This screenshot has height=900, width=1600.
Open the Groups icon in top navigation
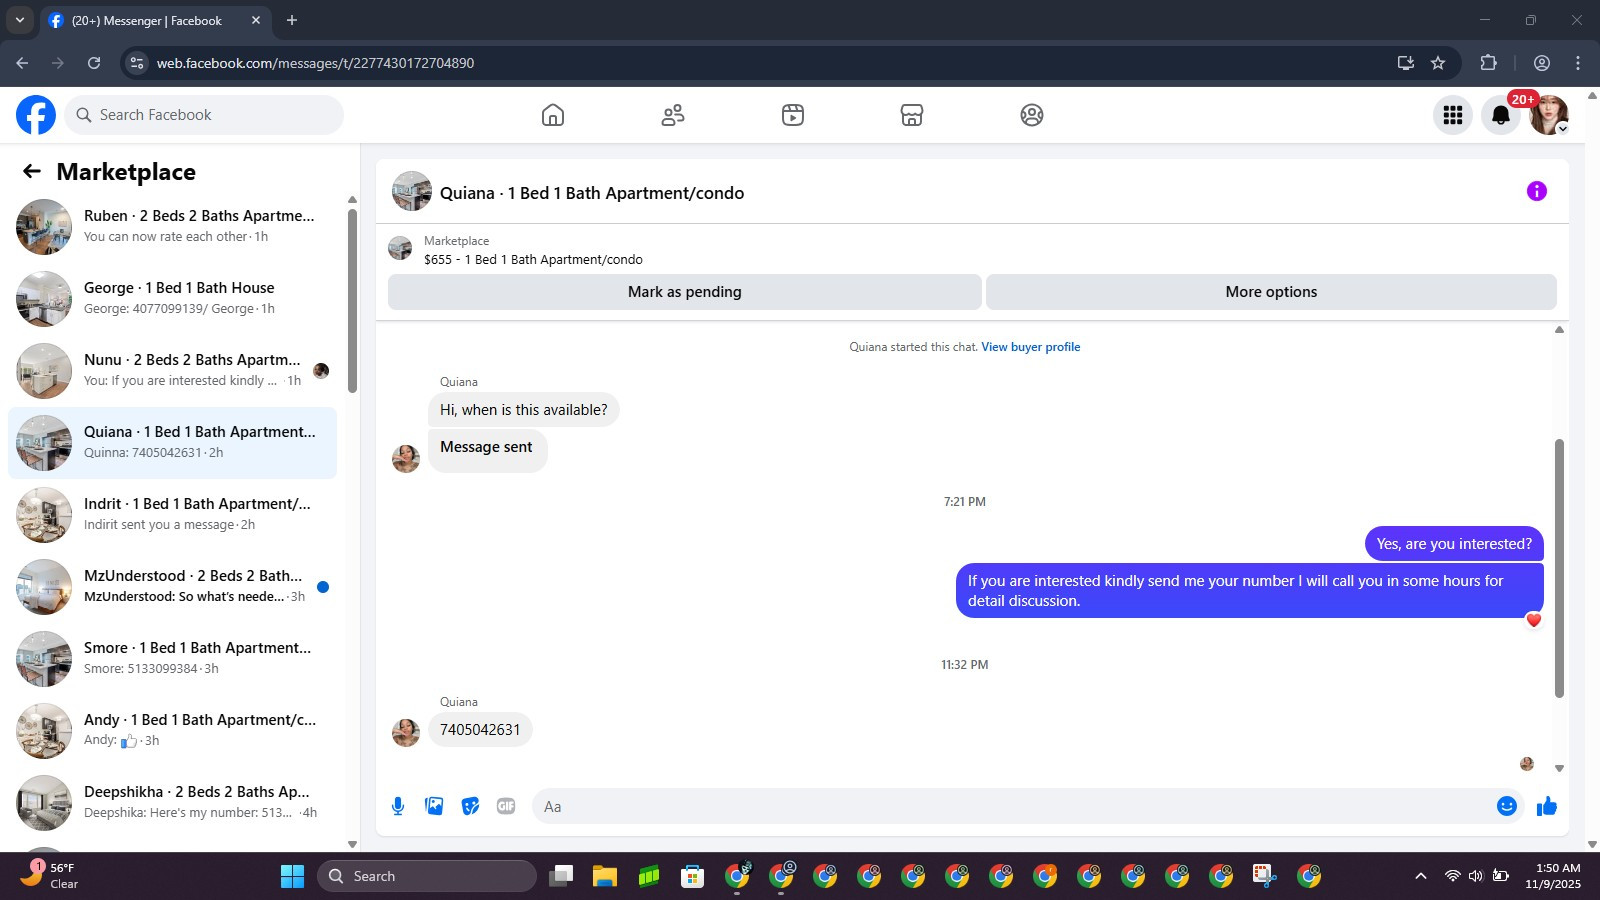[1032, 115]
